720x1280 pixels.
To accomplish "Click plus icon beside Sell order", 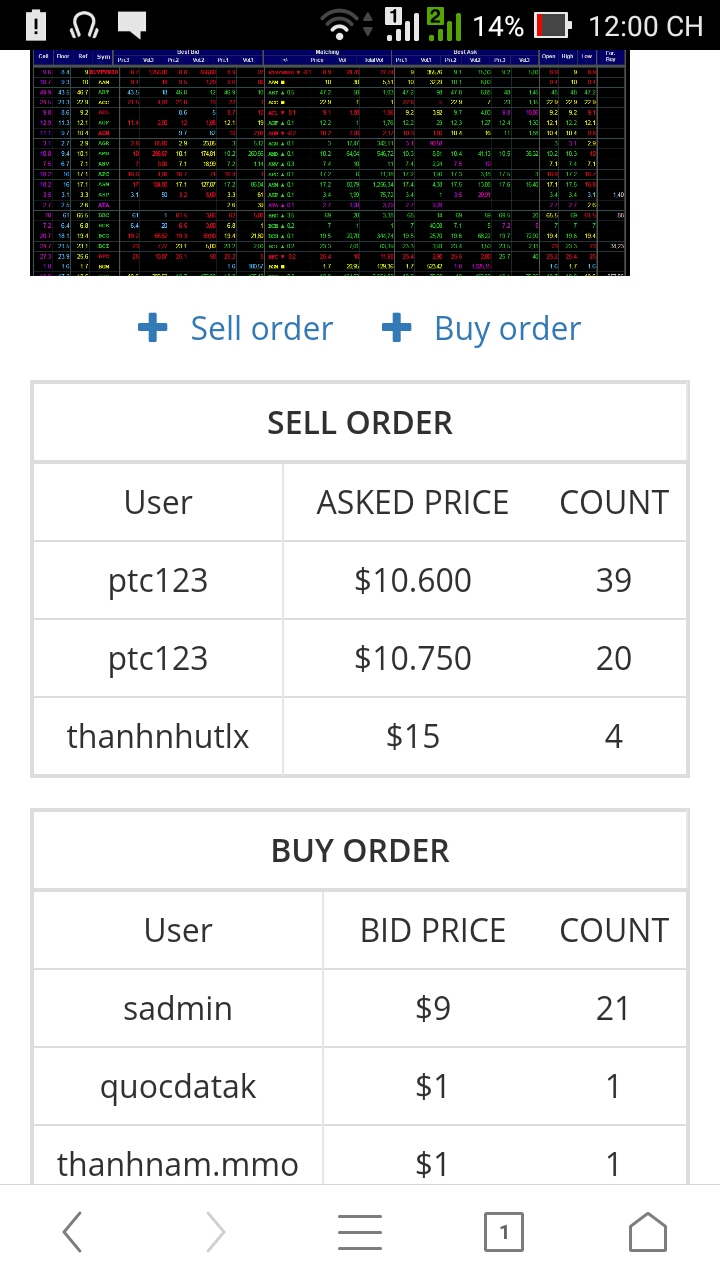I will coord(153,328).
